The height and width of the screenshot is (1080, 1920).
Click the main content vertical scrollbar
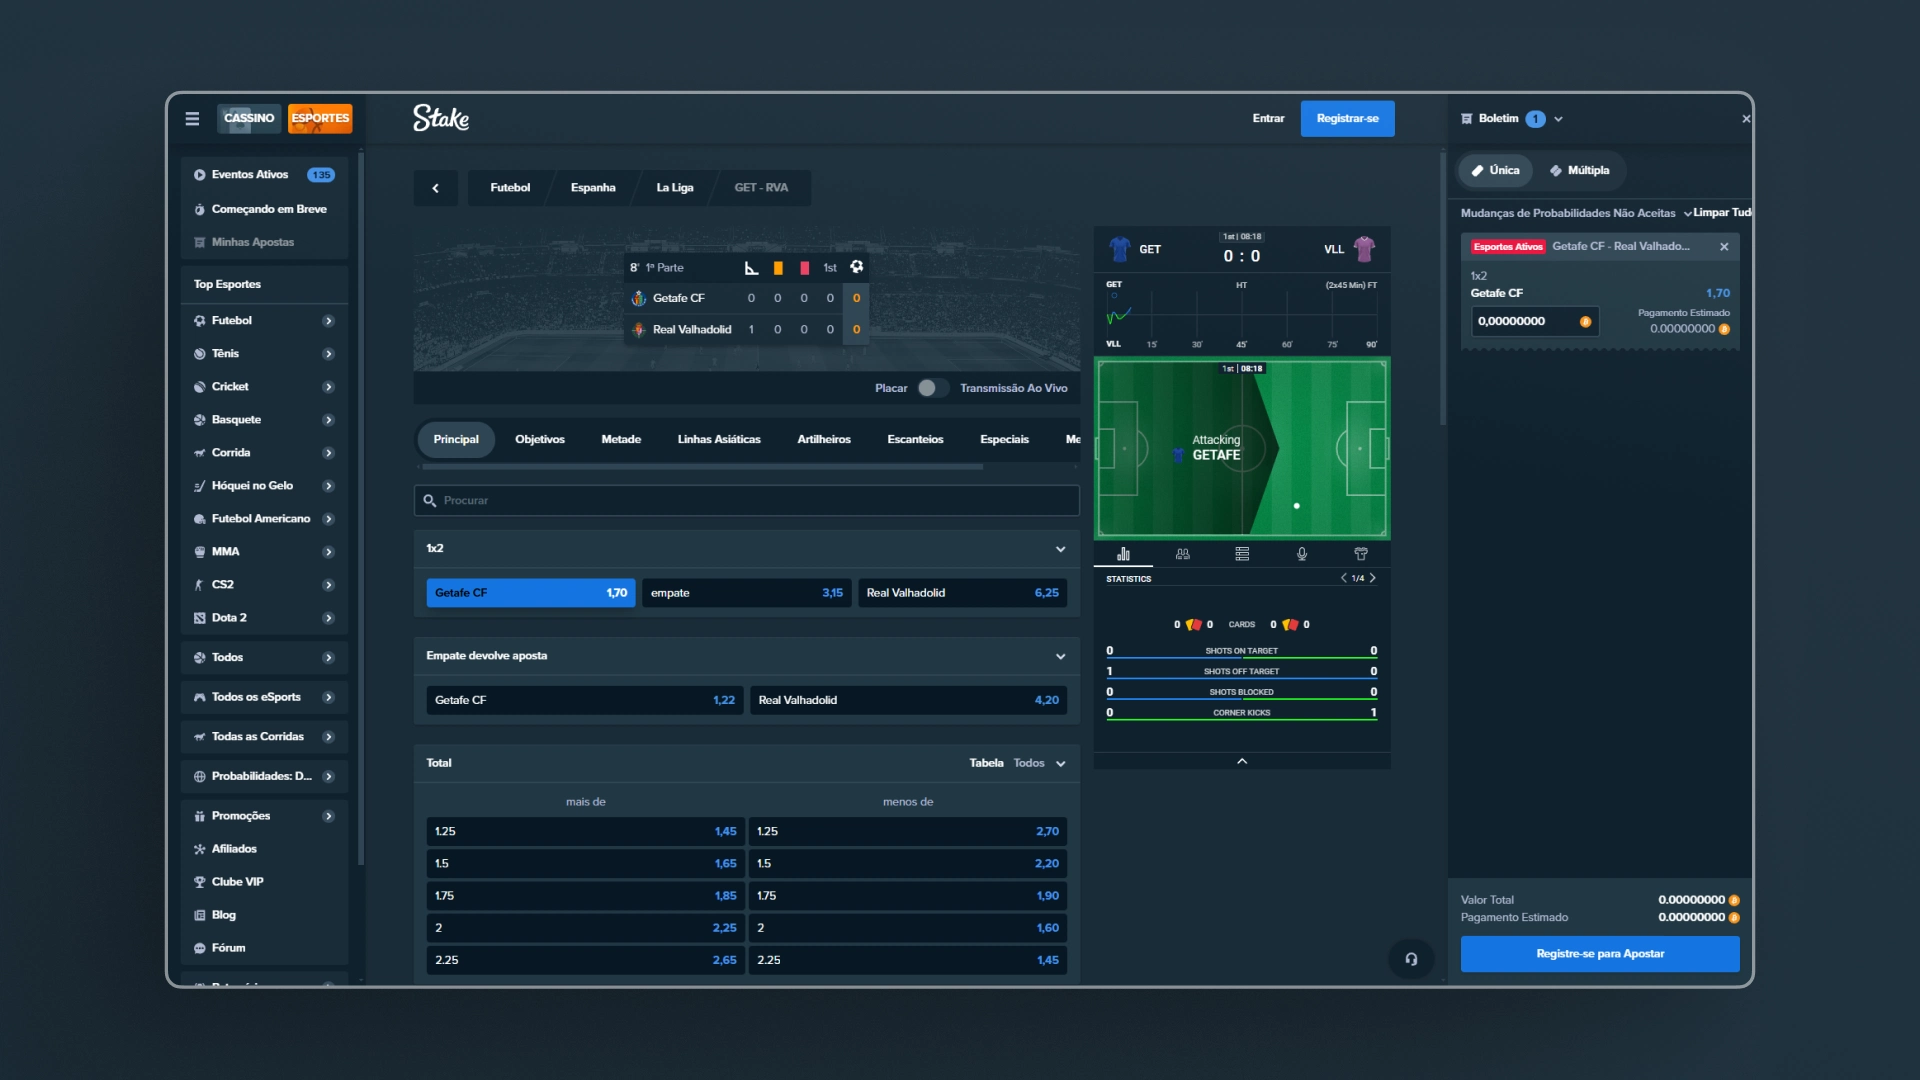click(1442, 290)
